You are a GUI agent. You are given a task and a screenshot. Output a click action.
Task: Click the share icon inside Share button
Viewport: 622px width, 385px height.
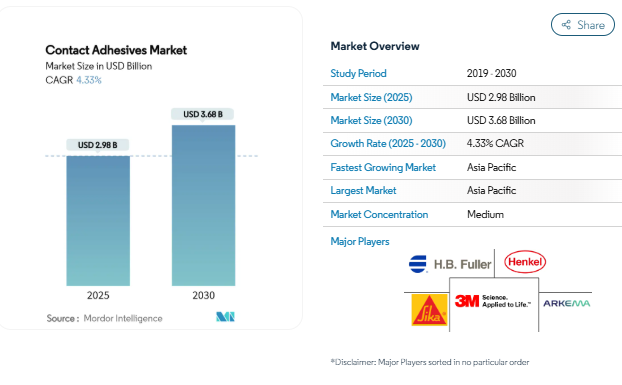tap(566, 25)
